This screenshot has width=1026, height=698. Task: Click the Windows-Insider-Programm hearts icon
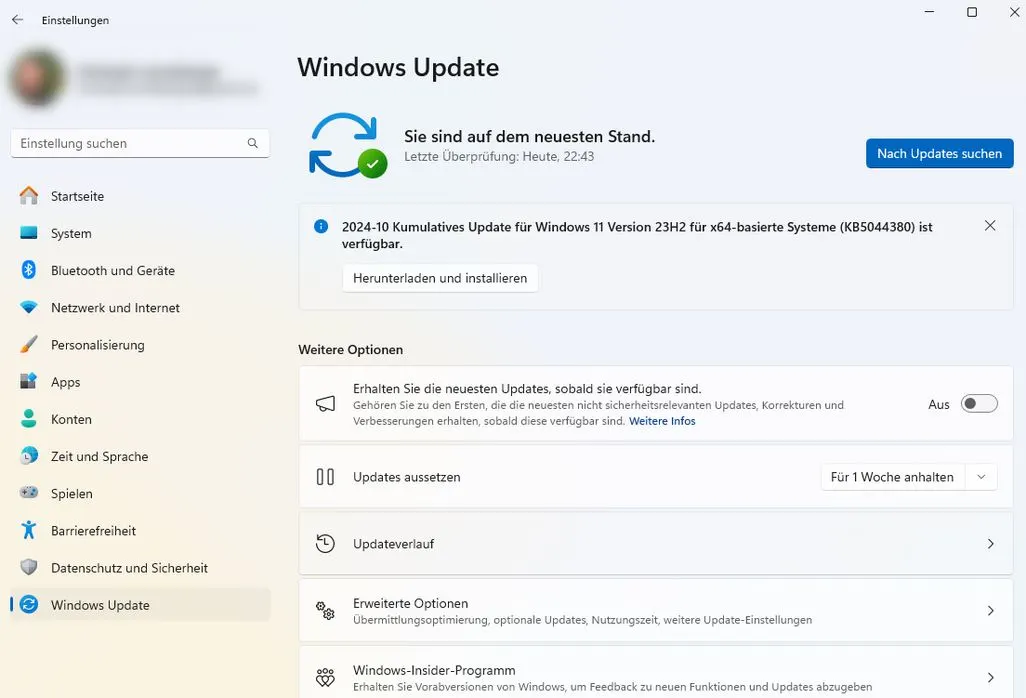tap(325, 677)
